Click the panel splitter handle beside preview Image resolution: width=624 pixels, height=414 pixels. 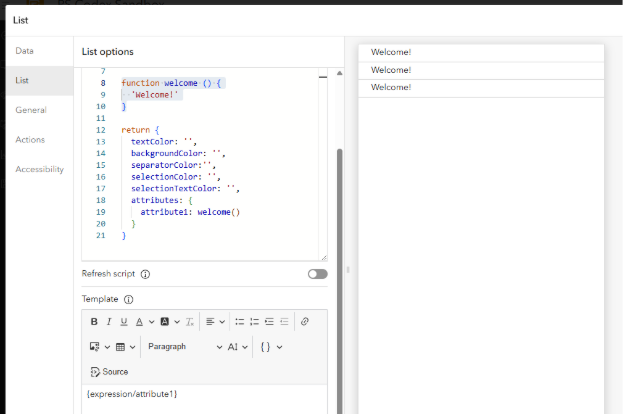[348, 270]
